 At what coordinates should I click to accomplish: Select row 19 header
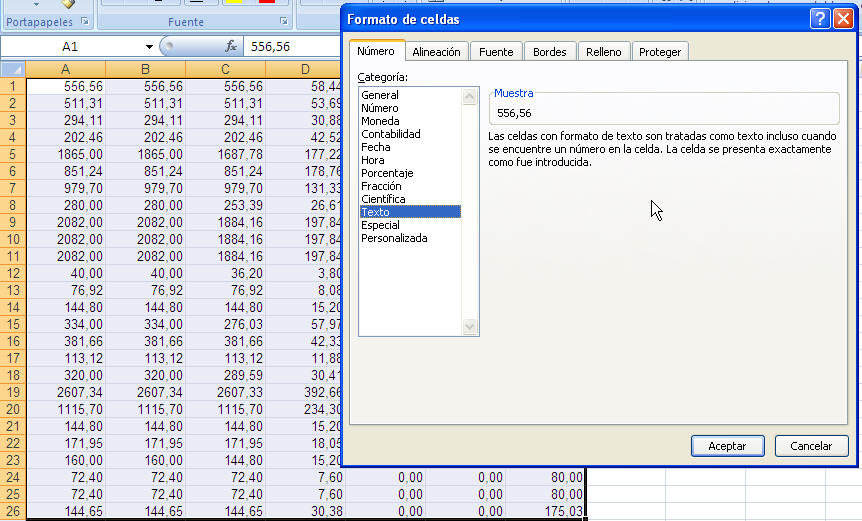click(x=13, y=392)
